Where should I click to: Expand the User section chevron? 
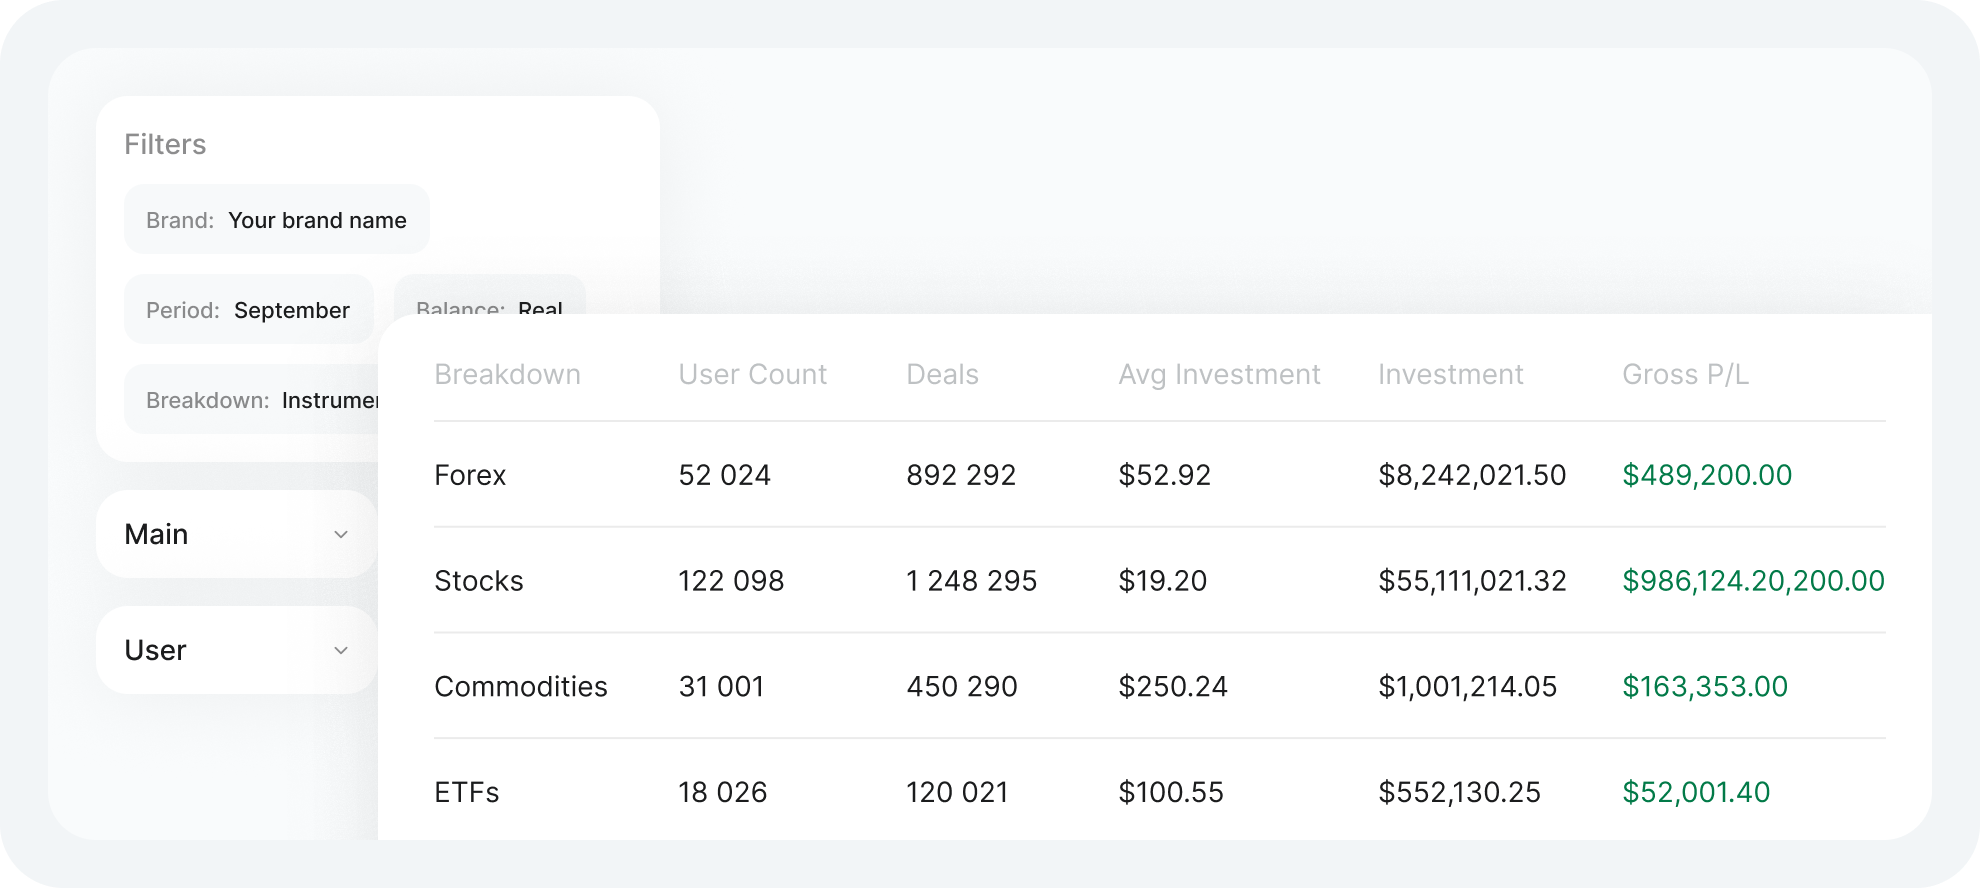341,651
